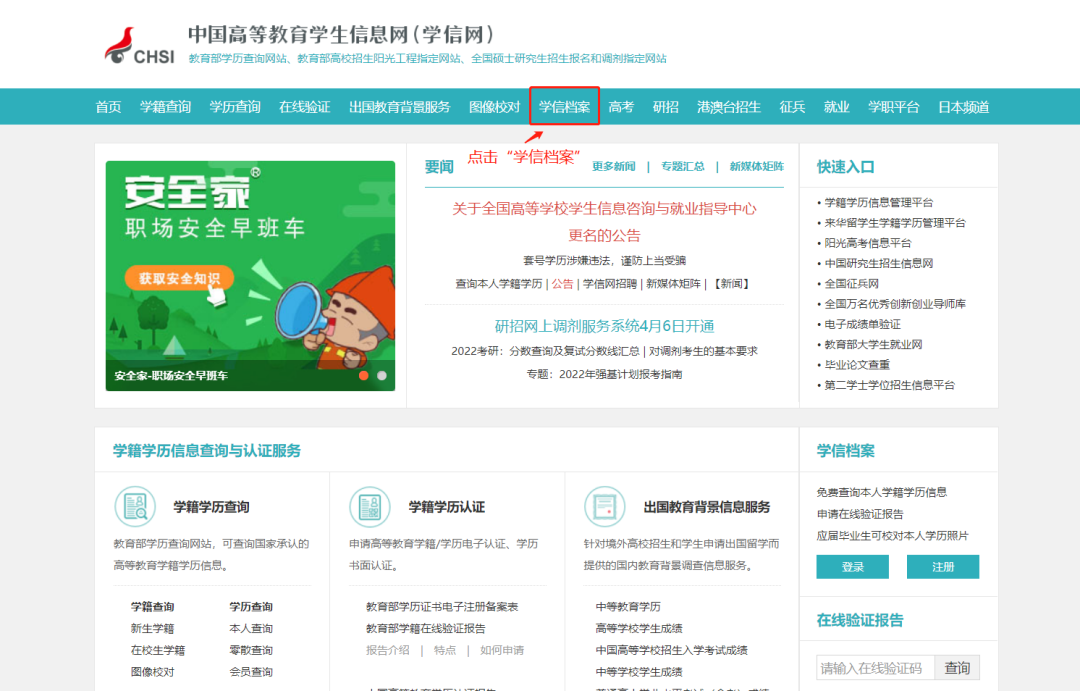The image size is (1080, 691).
Task: Click the 登录 button
Action: [853, 567]
